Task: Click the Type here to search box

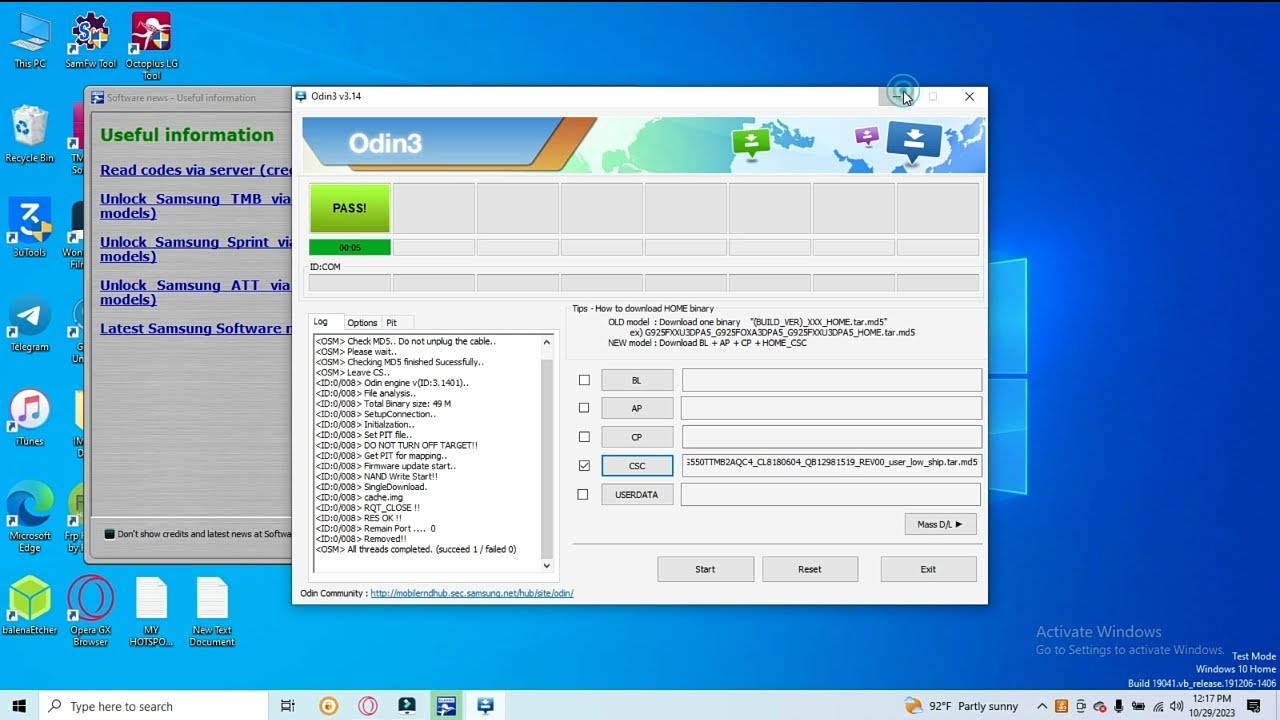Action: [x=153, y=706]
